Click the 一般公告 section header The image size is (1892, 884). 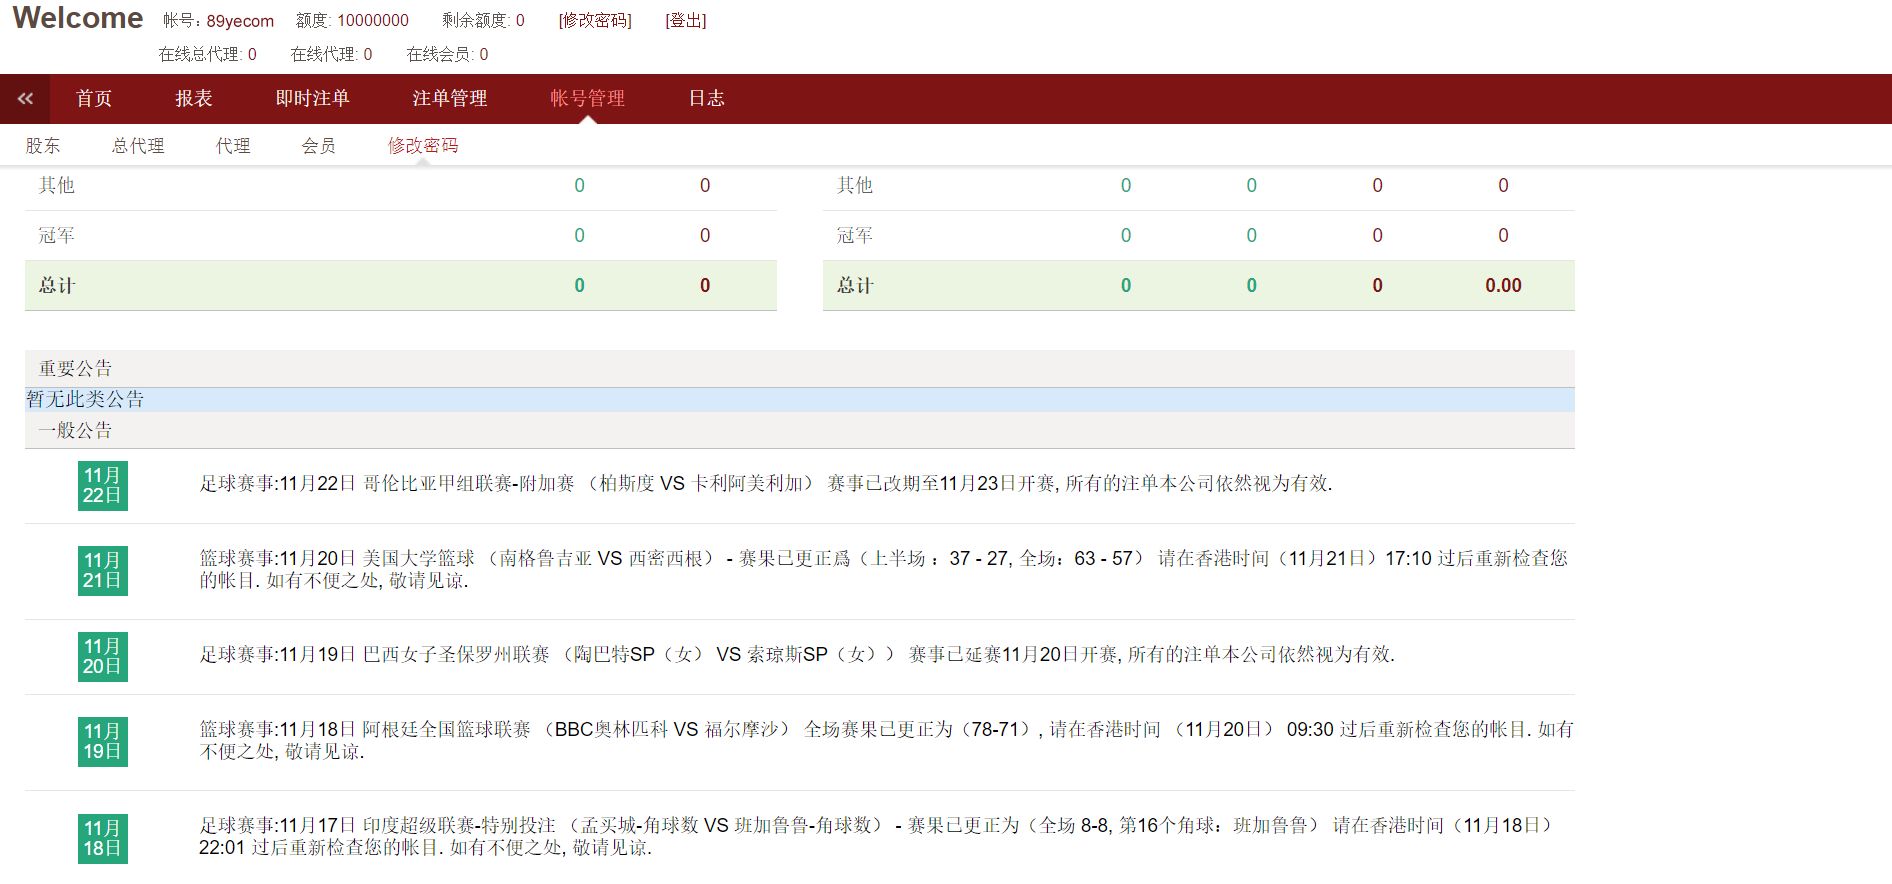800,430
